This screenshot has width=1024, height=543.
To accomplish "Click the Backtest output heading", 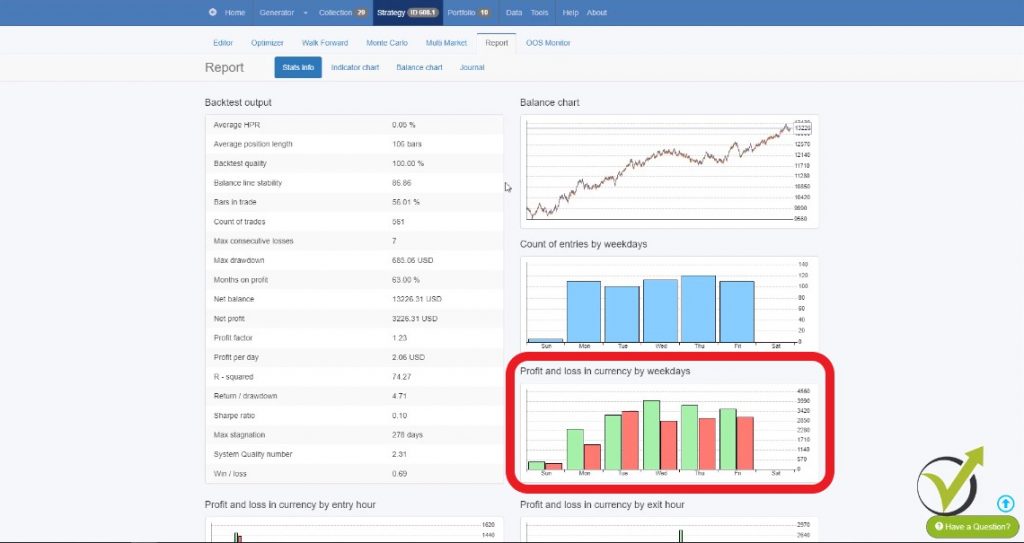I will click(x=238, y=103).
